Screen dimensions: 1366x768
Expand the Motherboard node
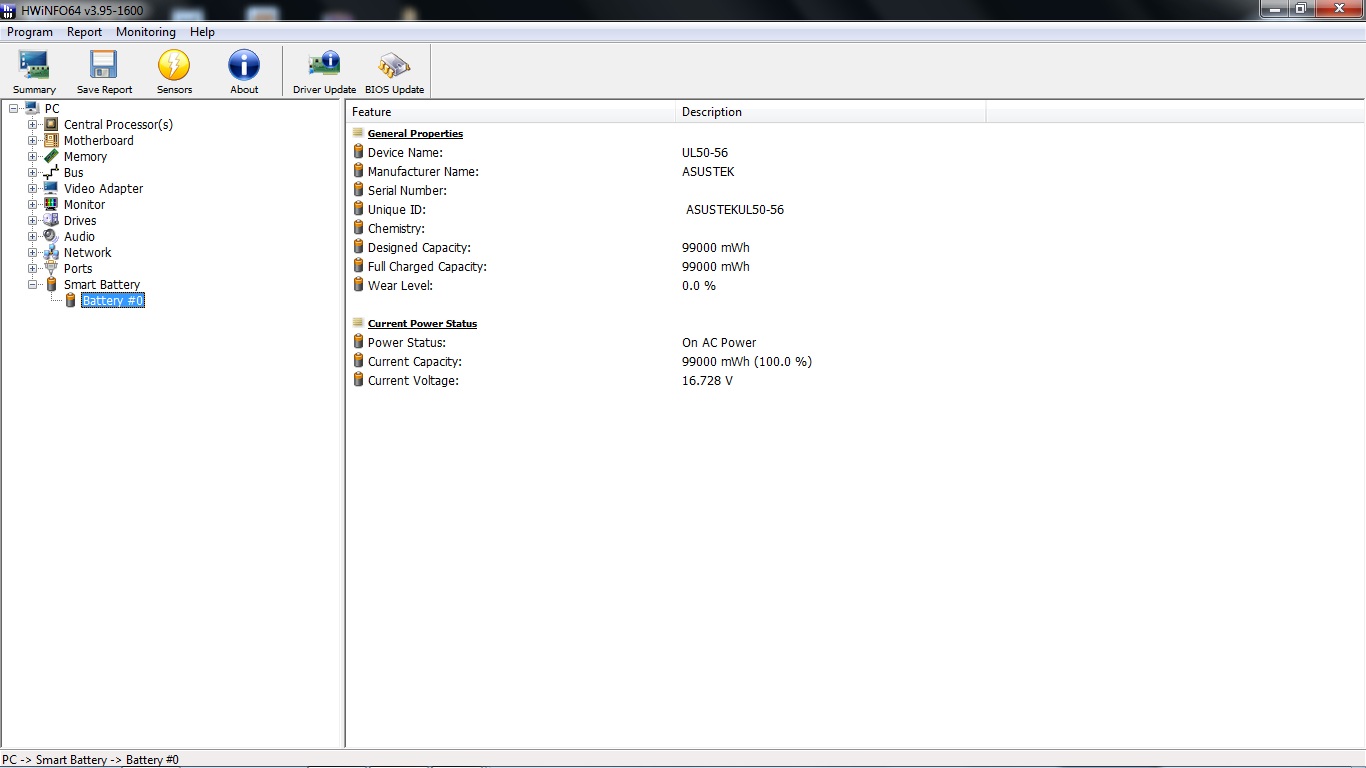pyautogui.click(x=32, y=140)
